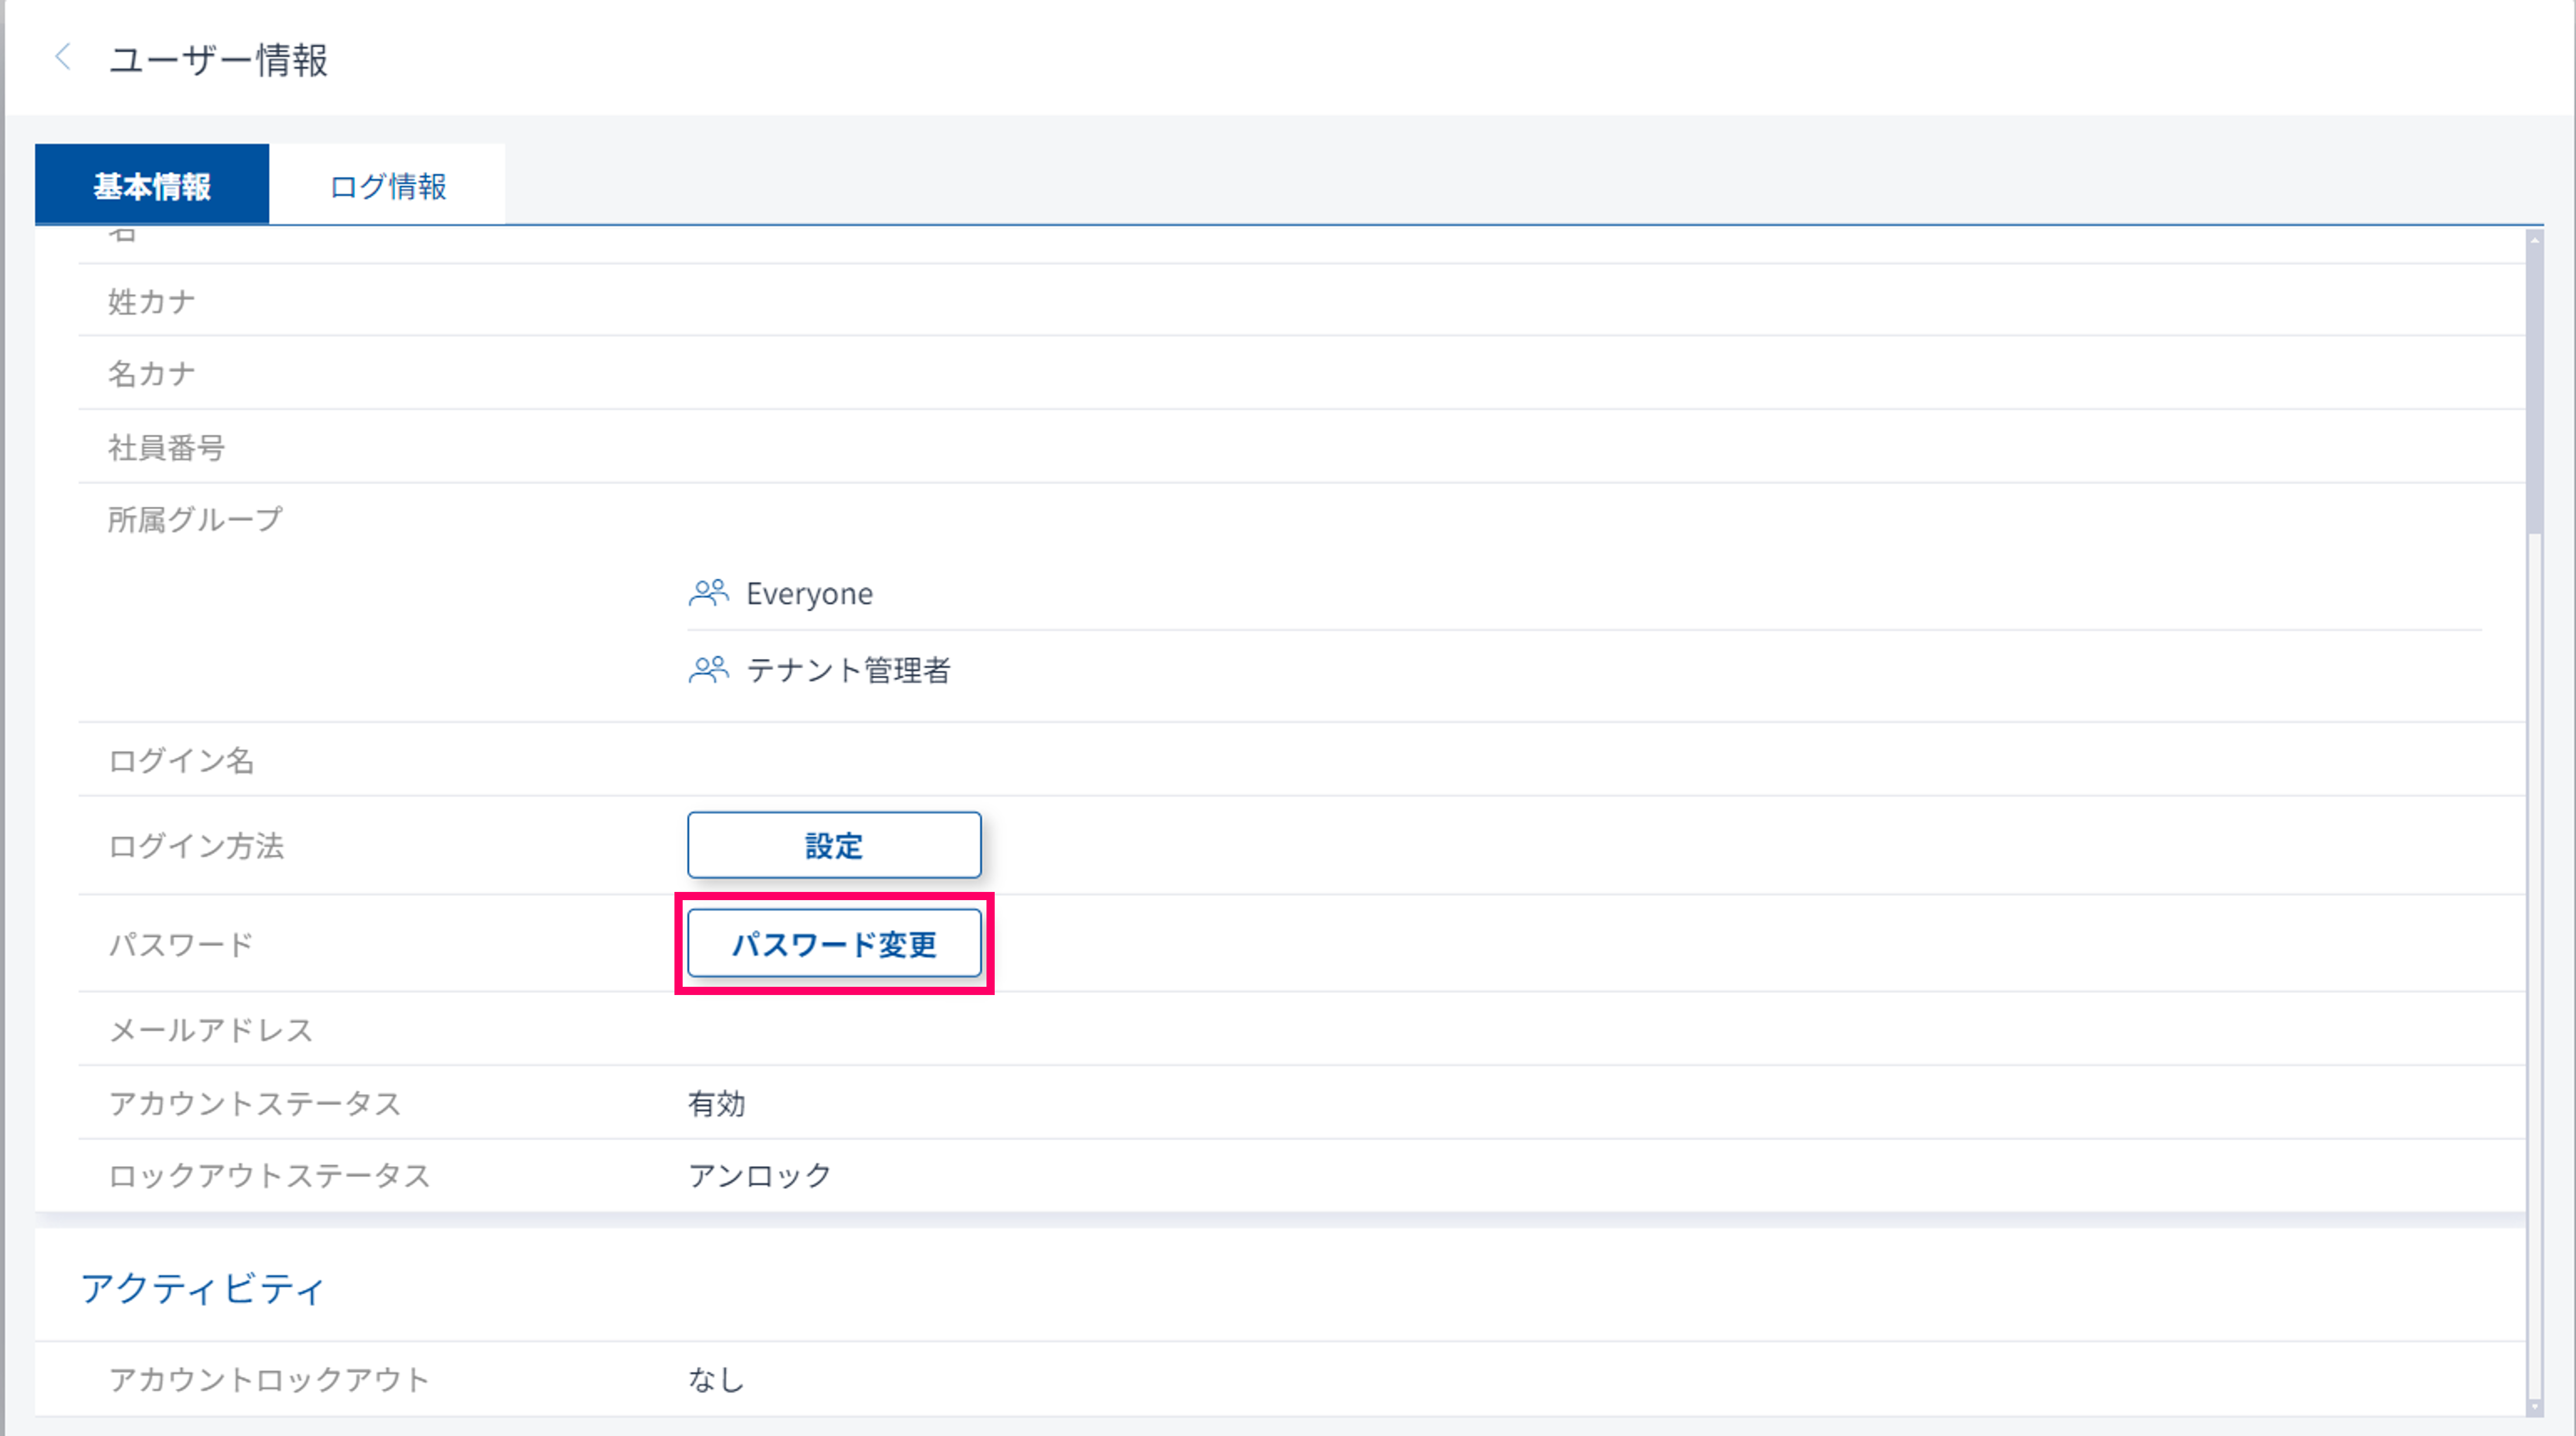Click the テナント管理者 group people icon
2576x1436 pixels.
coord(708,669)
